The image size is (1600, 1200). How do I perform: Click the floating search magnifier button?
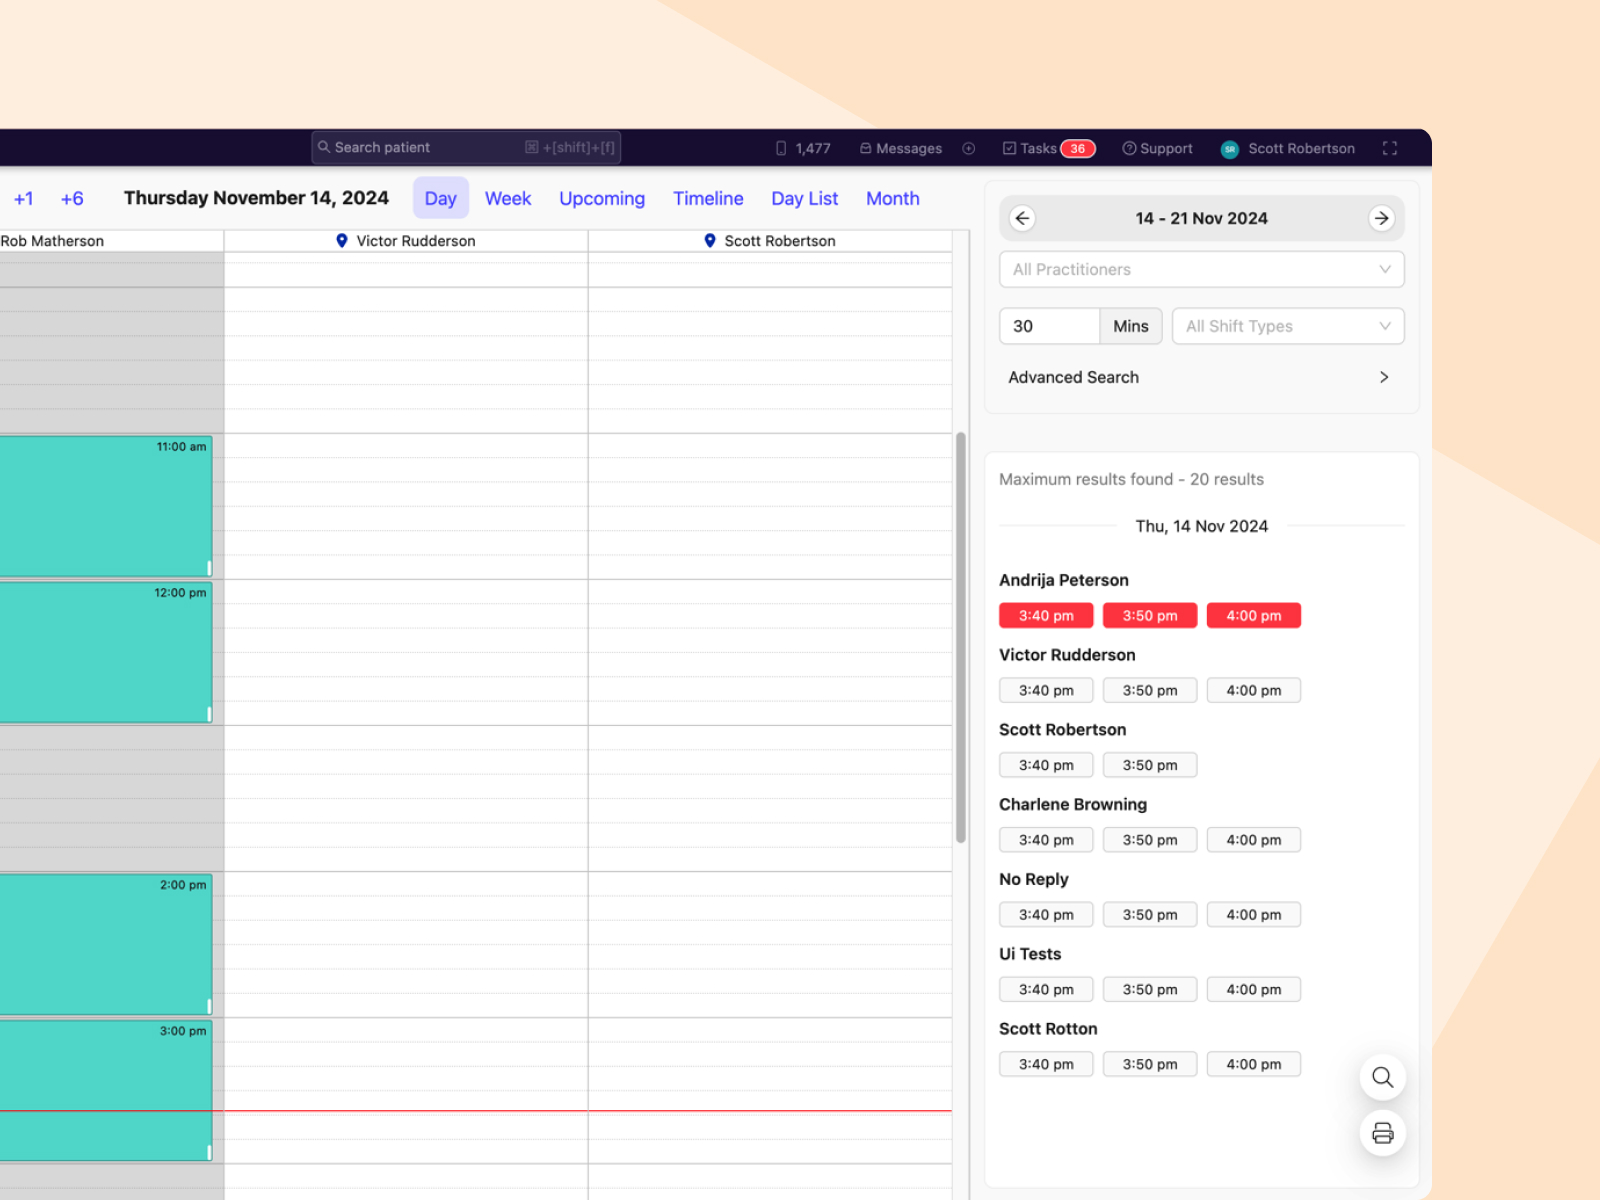click(1383, 1077)
